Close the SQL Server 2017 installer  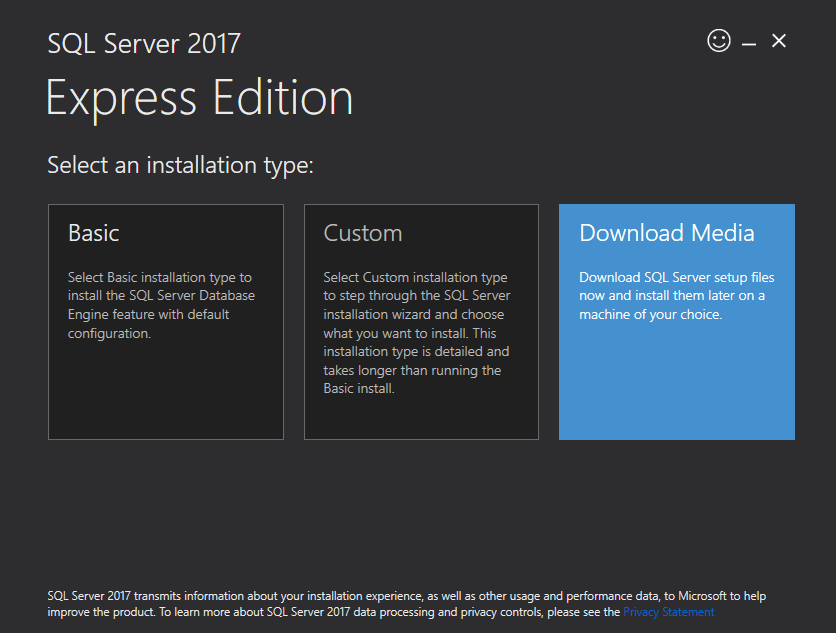click(x=779, y=41)
